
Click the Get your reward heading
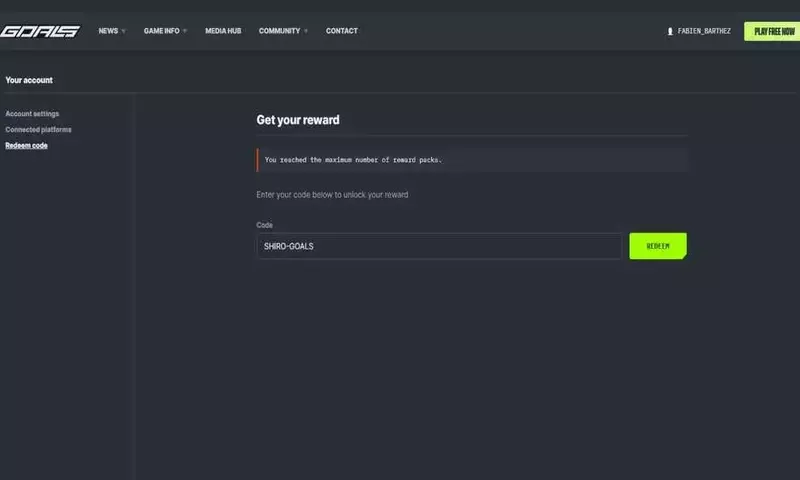[x=298, y=120]
